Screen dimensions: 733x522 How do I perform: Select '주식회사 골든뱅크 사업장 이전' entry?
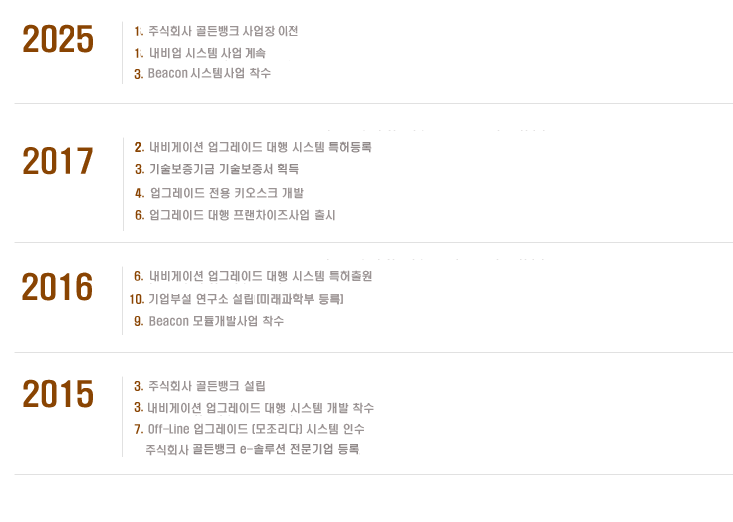pos(223,31)
